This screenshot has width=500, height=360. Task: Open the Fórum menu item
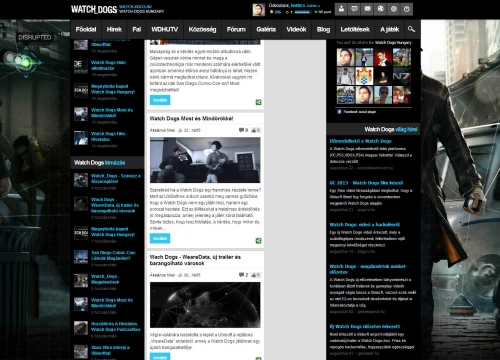point(236,29)
